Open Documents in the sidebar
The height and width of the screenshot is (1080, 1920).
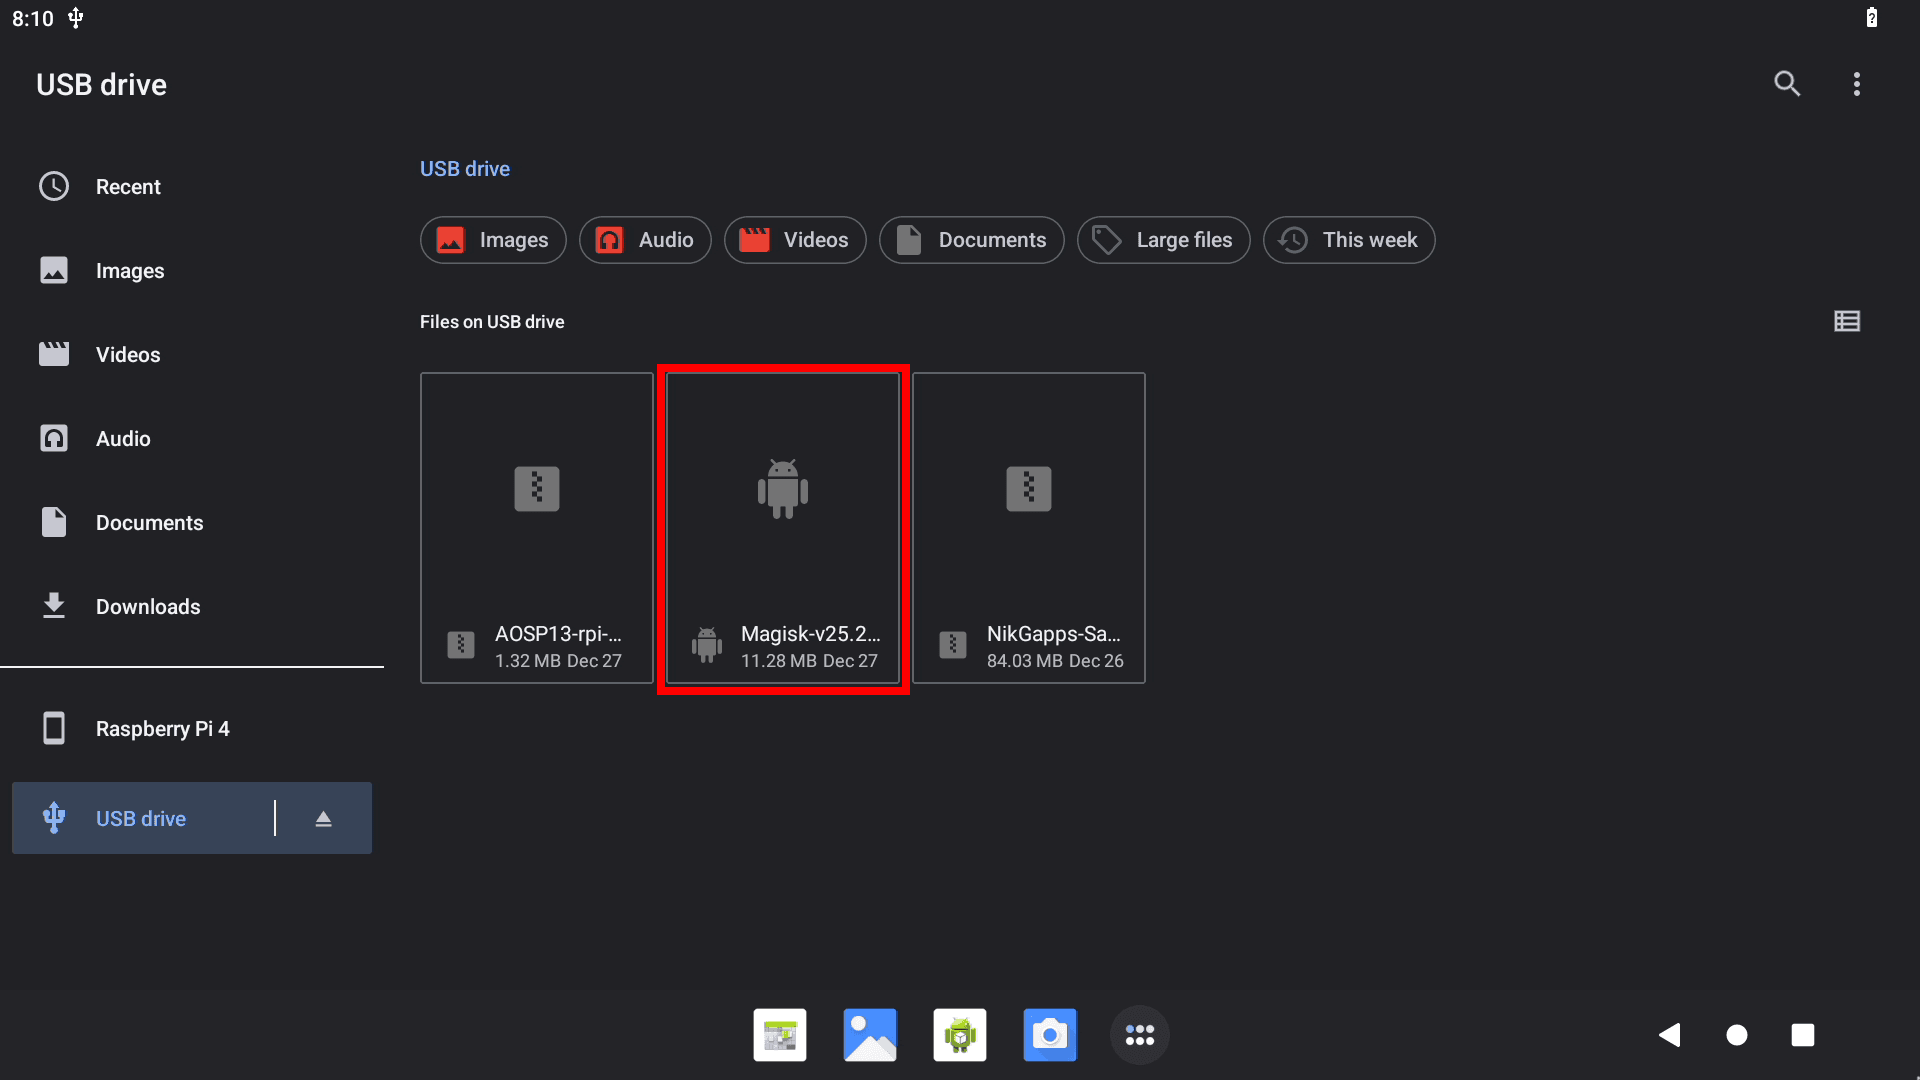click(x=192, y=523)
